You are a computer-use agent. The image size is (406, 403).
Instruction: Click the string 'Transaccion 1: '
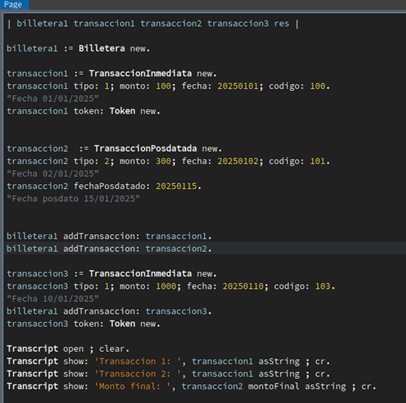tap(138, 361)
